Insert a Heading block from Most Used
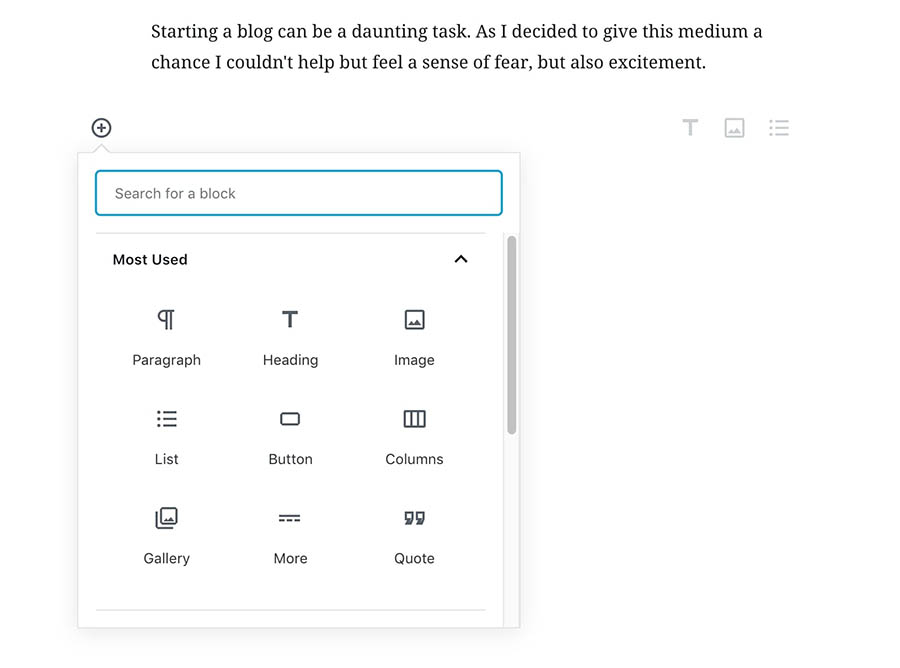 click(x=290, y=336)
